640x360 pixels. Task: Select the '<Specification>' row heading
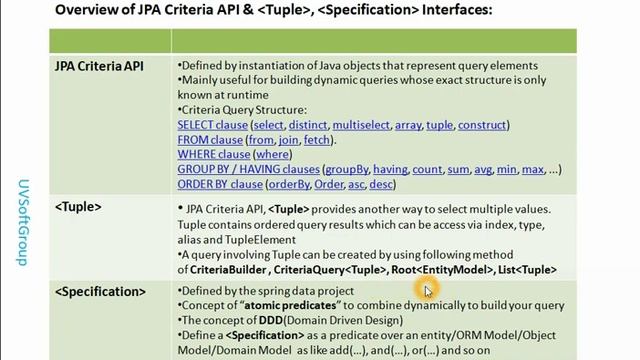(x=100, y=292)
